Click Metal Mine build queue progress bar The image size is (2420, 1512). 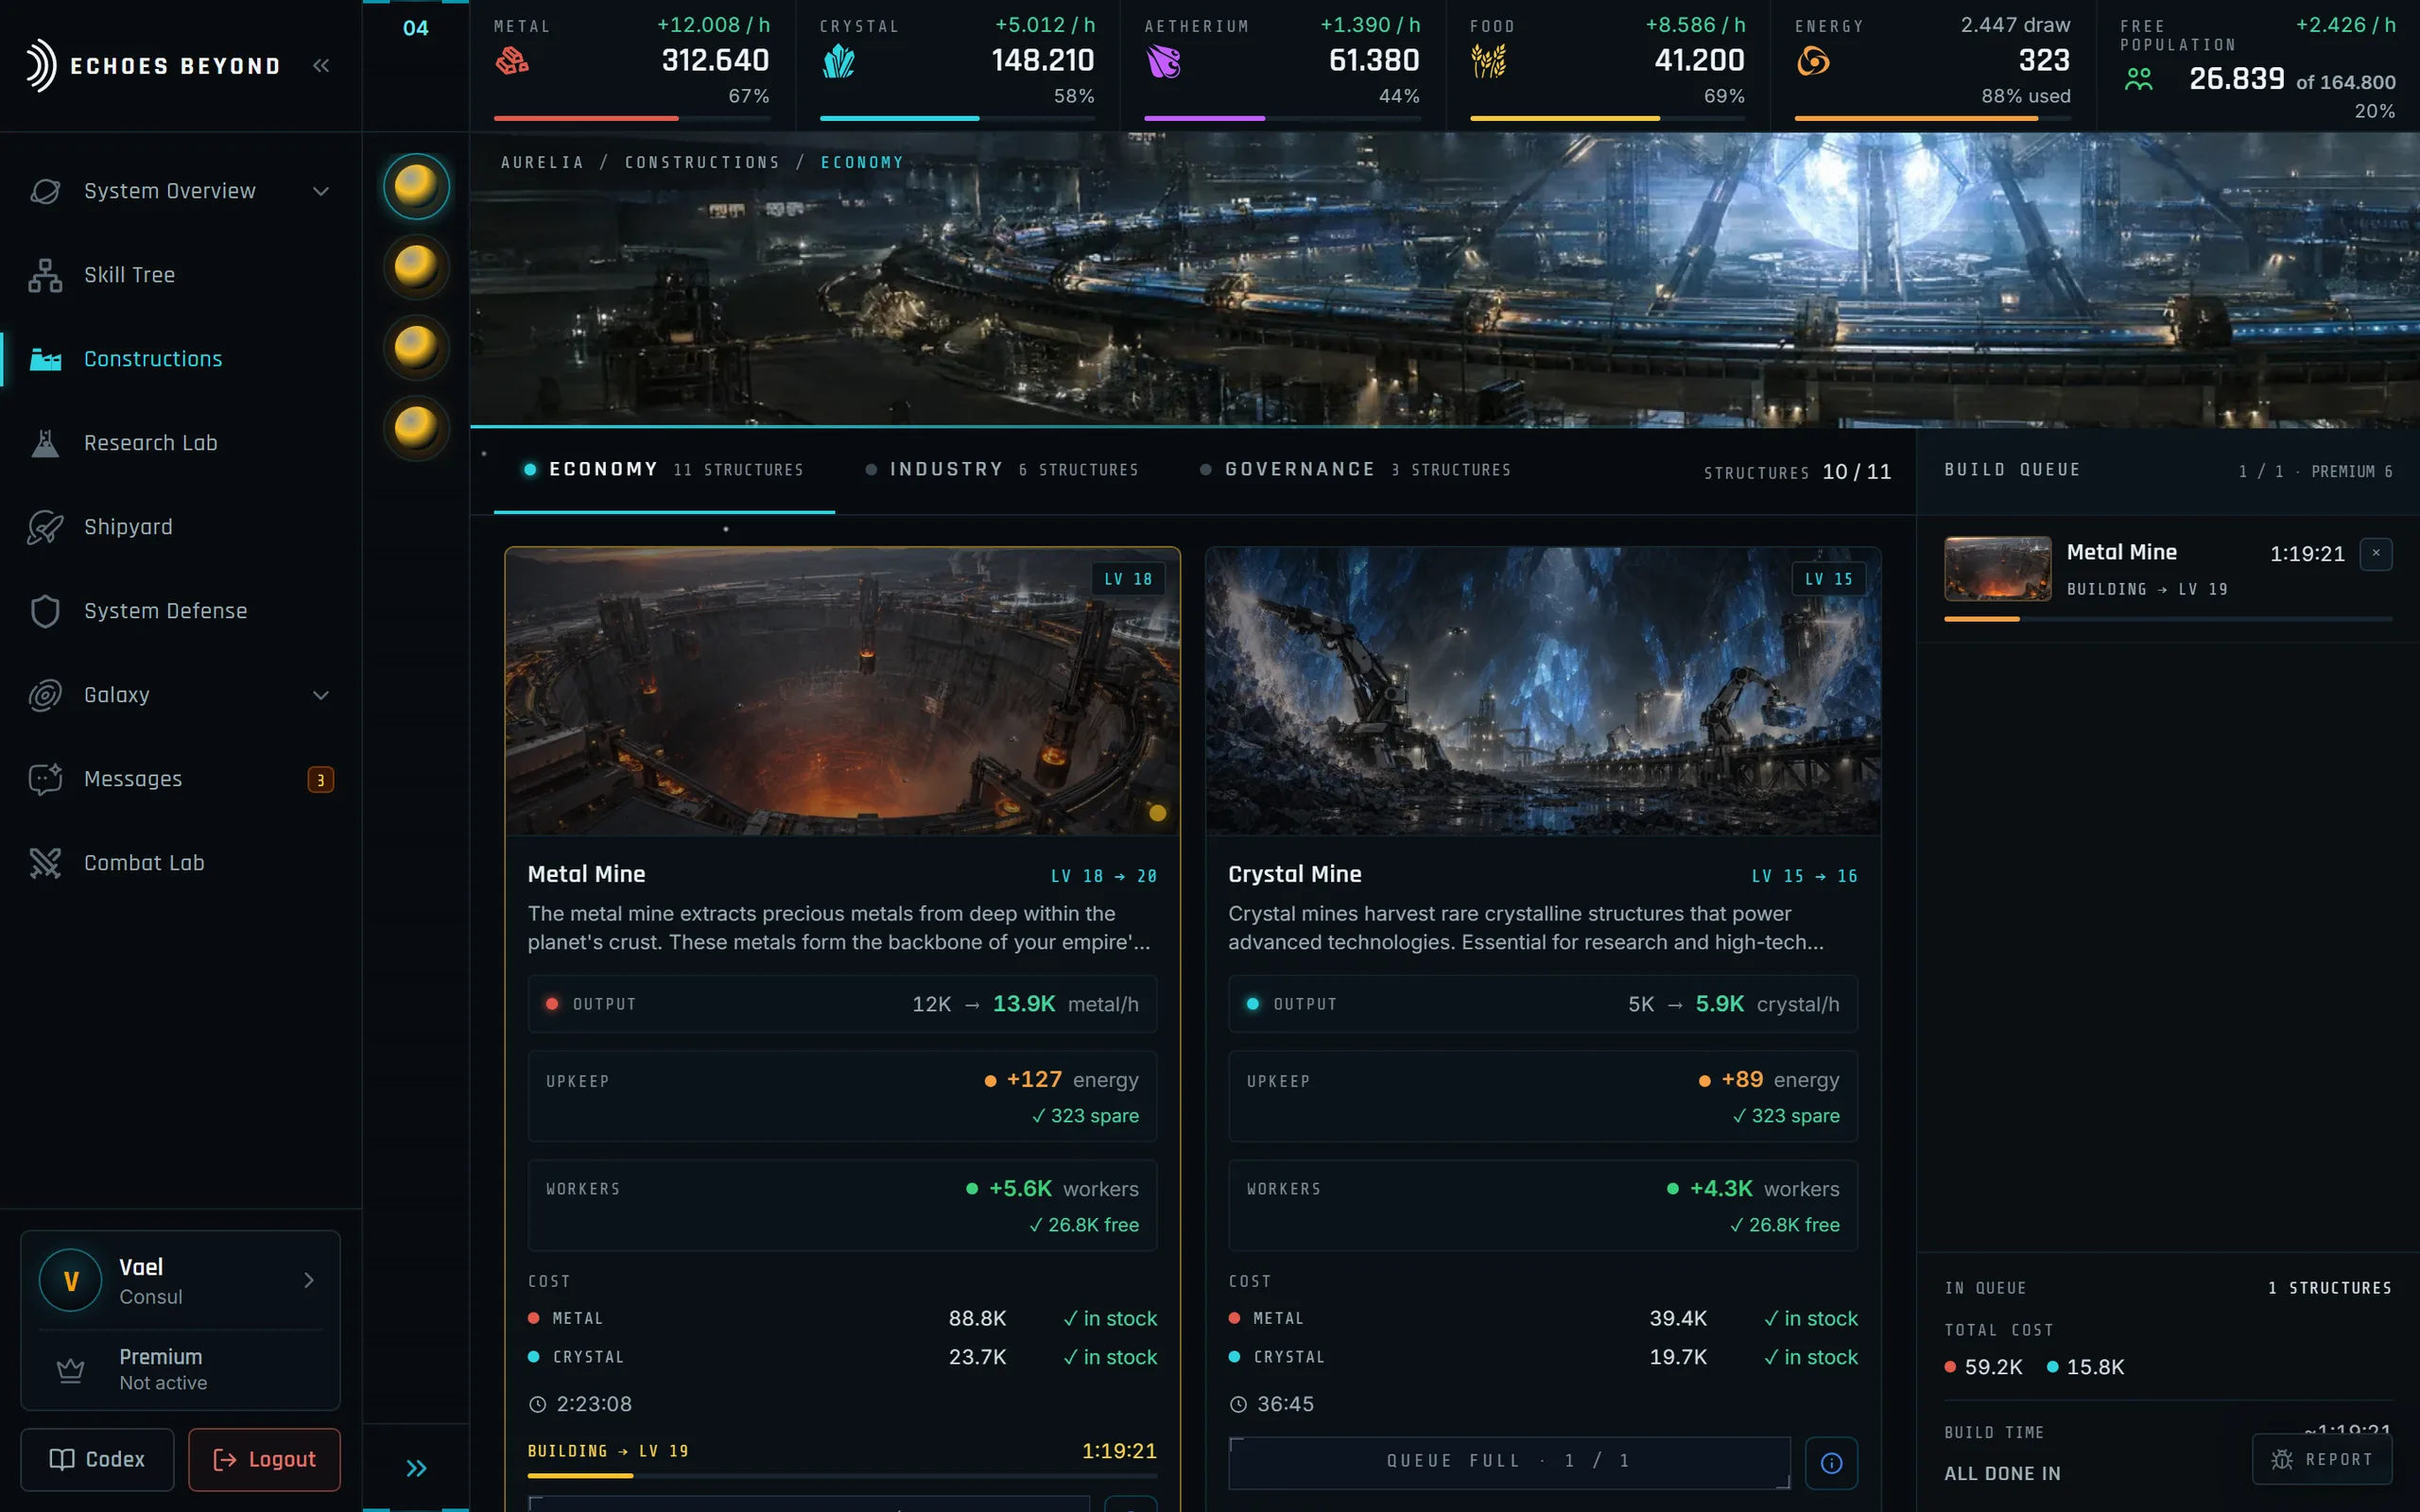pos(2167,619)
